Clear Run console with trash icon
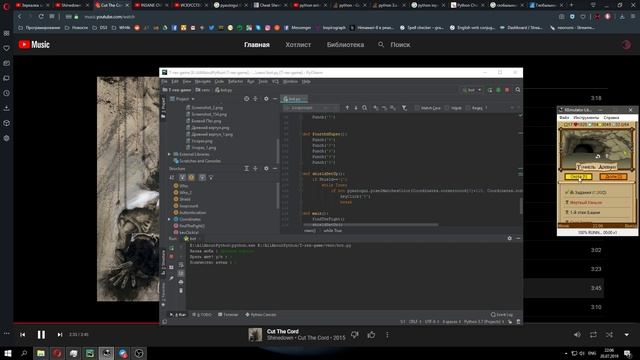The height and width of the screenshot is (360, 640). point(181,291)
